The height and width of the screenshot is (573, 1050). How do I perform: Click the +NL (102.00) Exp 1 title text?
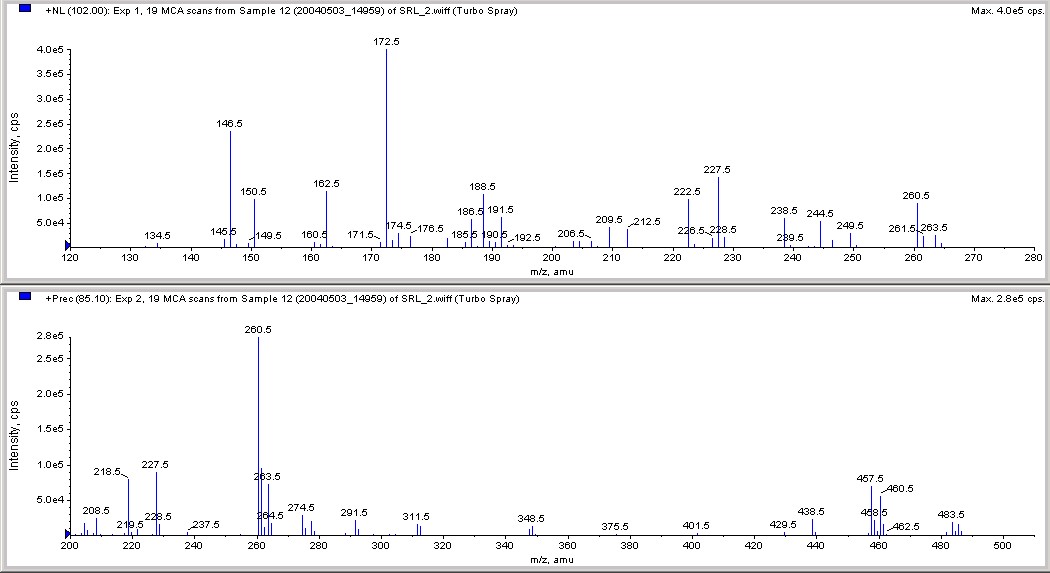click(x=281, y=11)
